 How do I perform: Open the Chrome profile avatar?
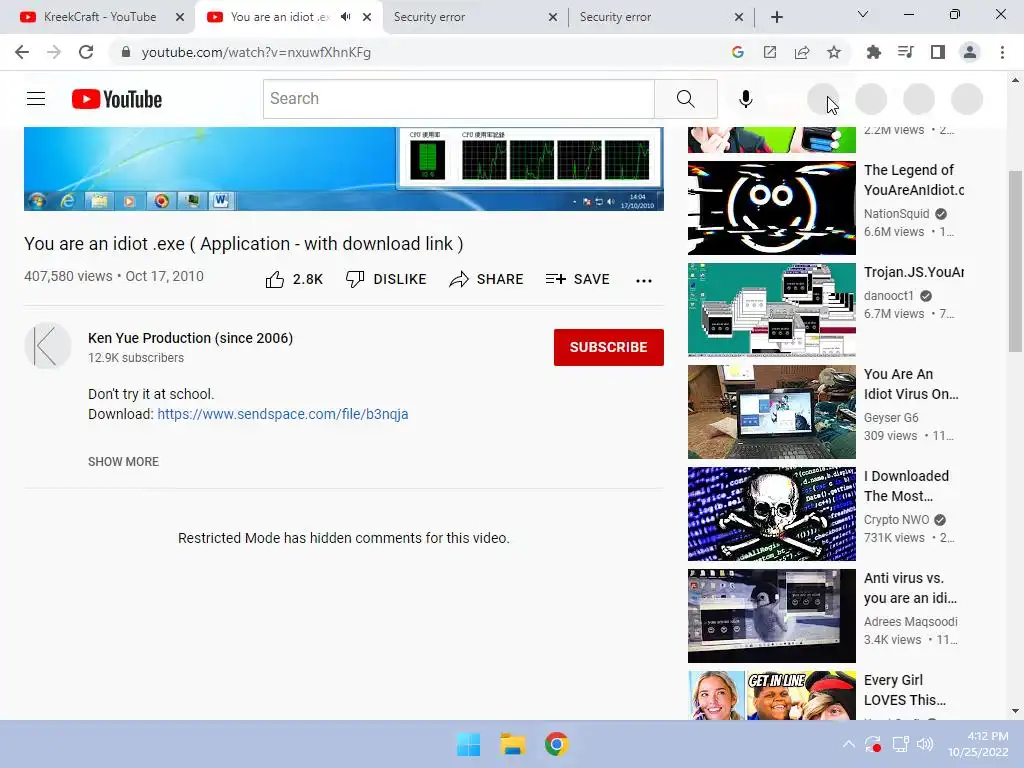click(970, 52)
